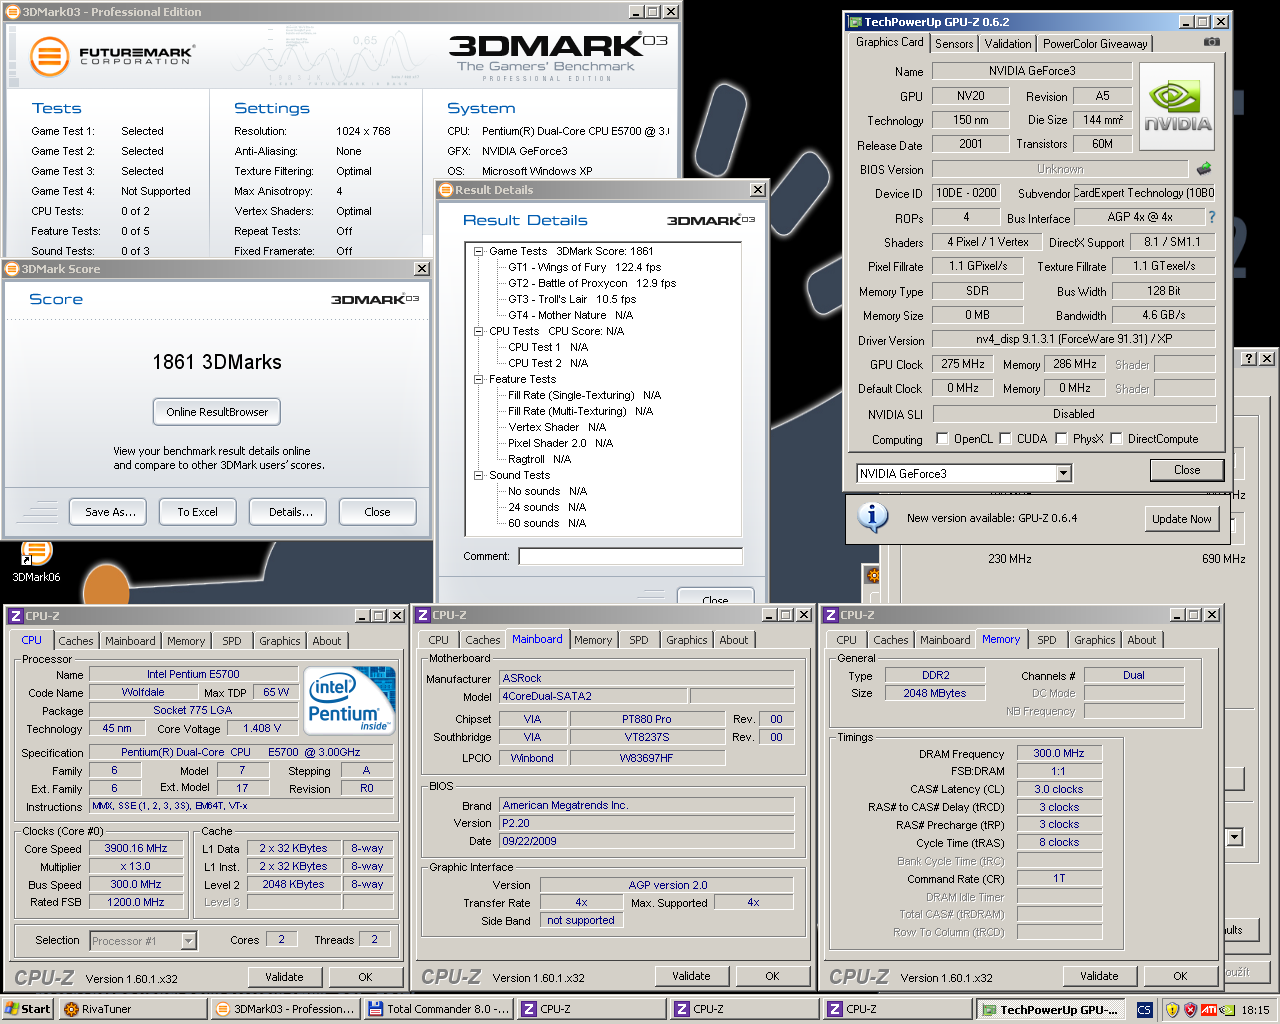Switch to Graphics tab in right CPU-Z window
The width and height of the screenshot is (1280, 1024).
pyautogui.click(x=1095, y=640)
